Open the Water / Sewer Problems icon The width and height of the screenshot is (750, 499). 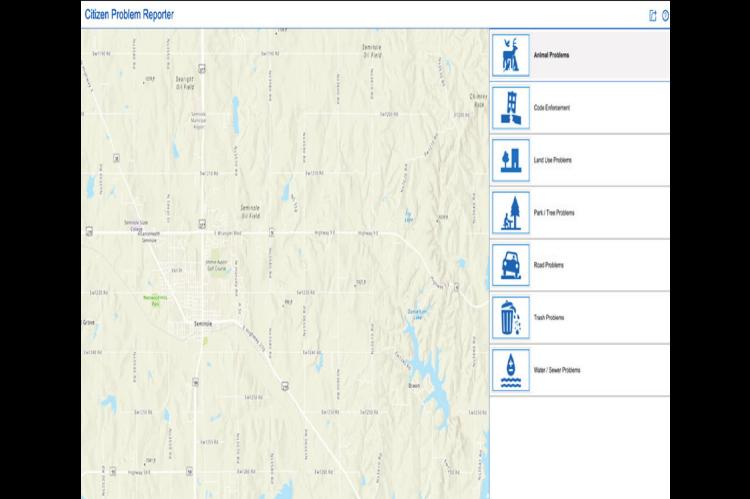511,370
